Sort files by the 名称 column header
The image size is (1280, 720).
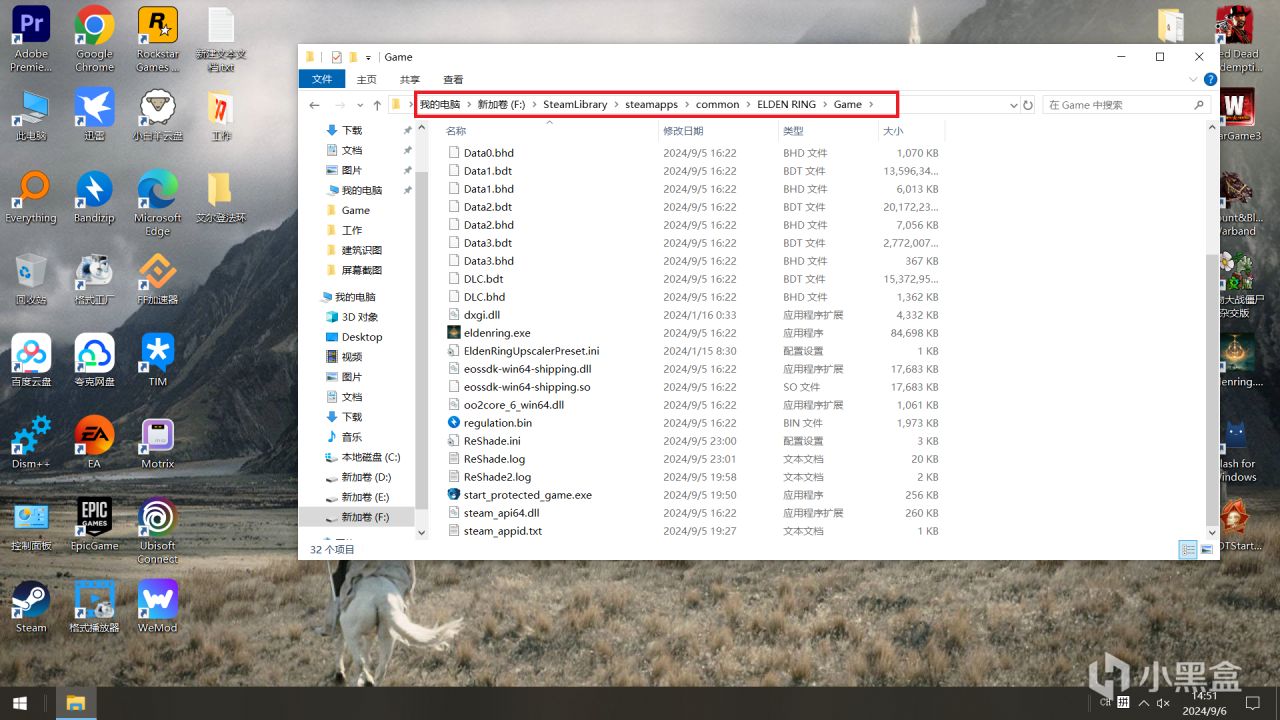[x=548, y=131]
